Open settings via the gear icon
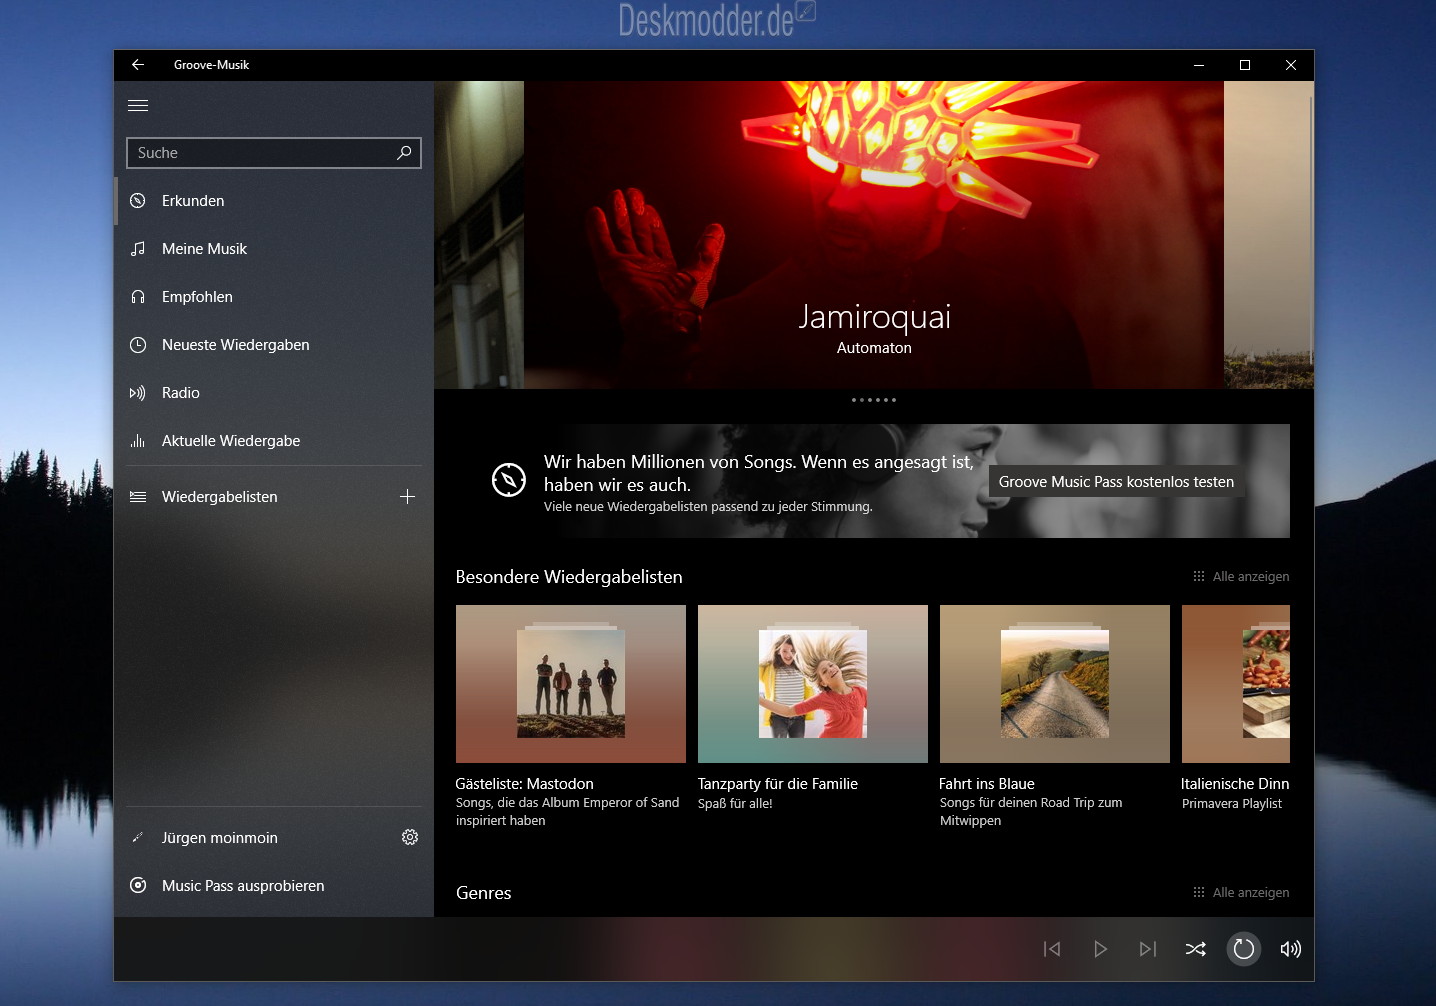The width and height of the screenshot is (1436, 1006). click(x=410, y=837)
